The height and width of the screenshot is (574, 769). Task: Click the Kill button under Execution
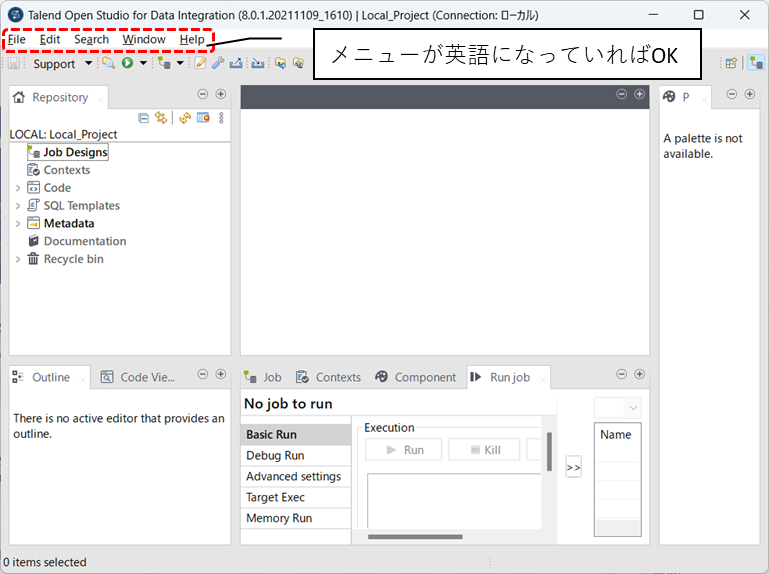point(484,449)
